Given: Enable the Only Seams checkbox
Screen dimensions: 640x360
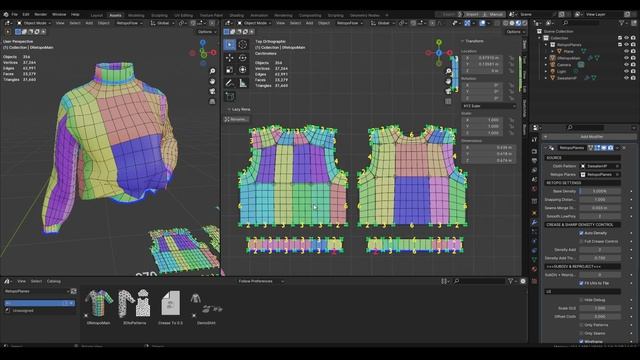Looking at the screenshot, I should click(581, 333).
